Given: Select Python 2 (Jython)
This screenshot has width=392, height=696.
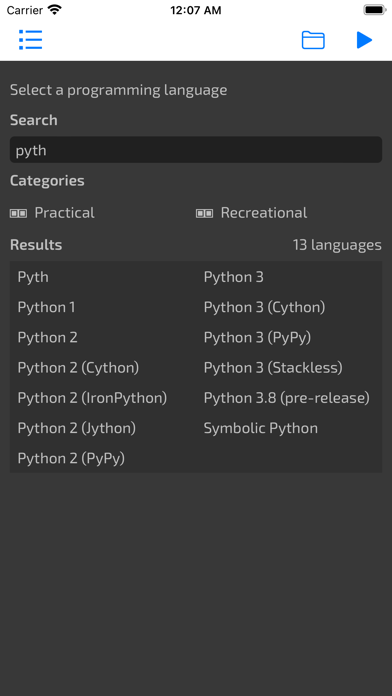Looking at the screenshot, I should 77,428.
